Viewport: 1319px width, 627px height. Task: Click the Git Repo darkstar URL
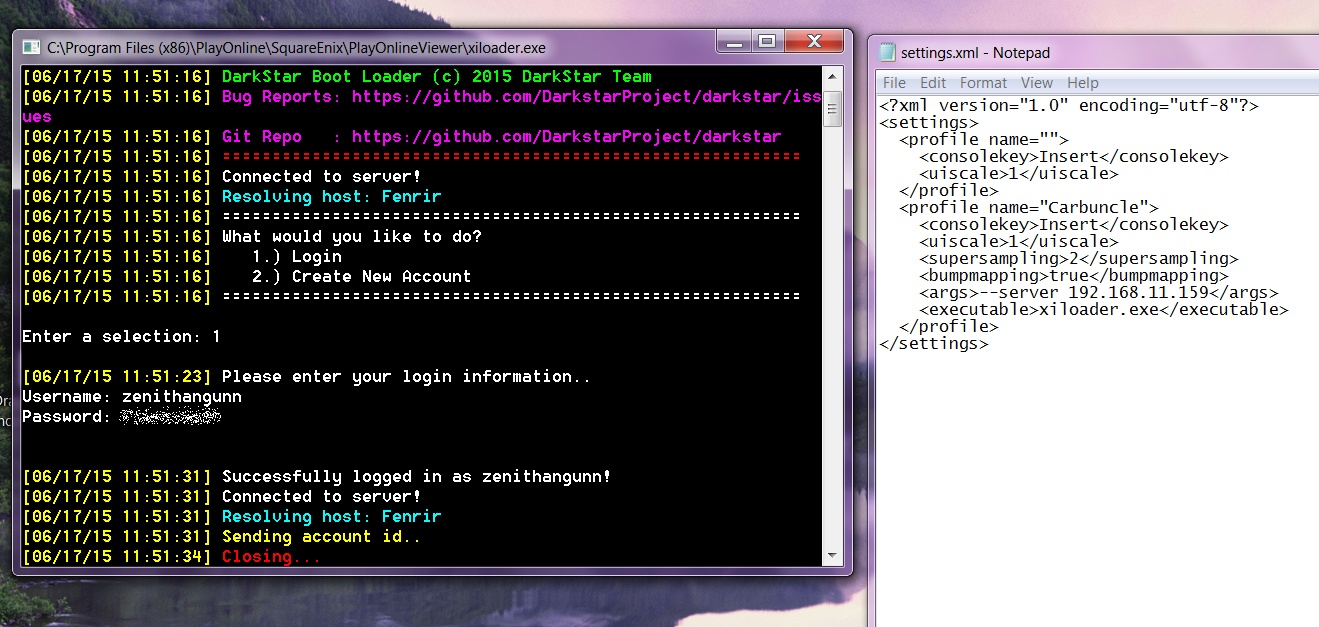click(x=566, y=137)
